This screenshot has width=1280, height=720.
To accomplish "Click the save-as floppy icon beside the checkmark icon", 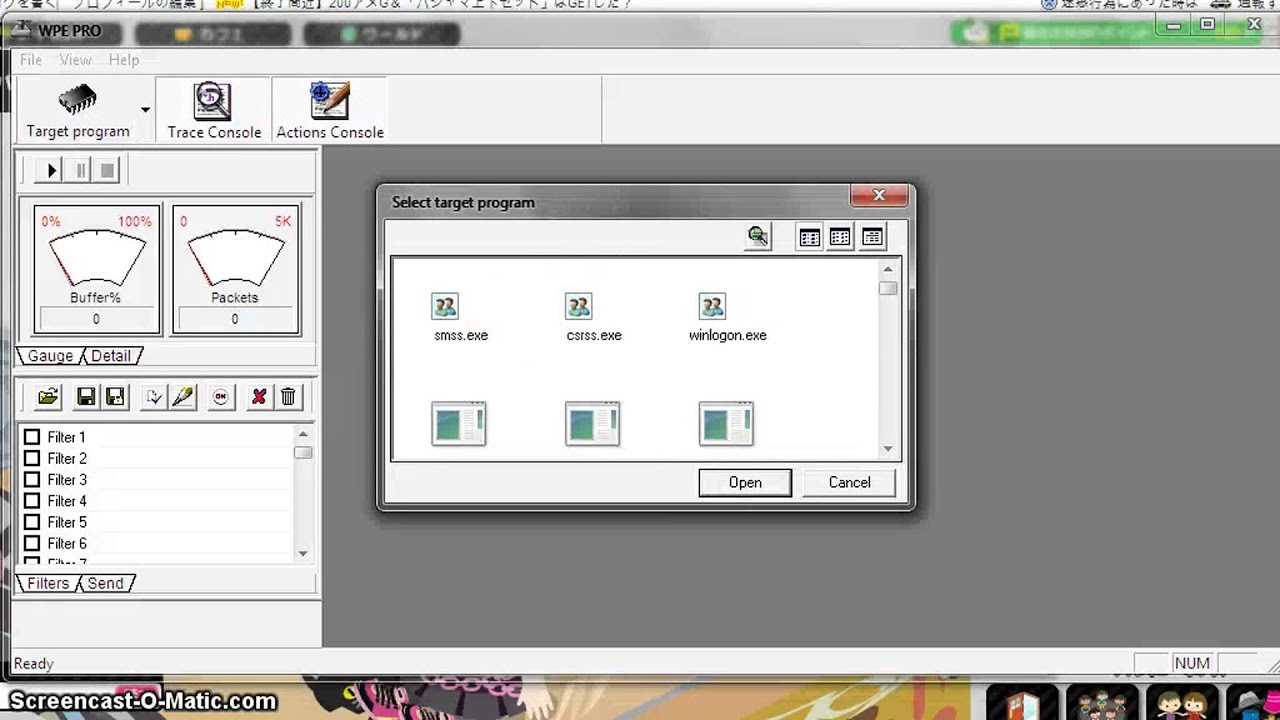I will (x=115, y=397).
